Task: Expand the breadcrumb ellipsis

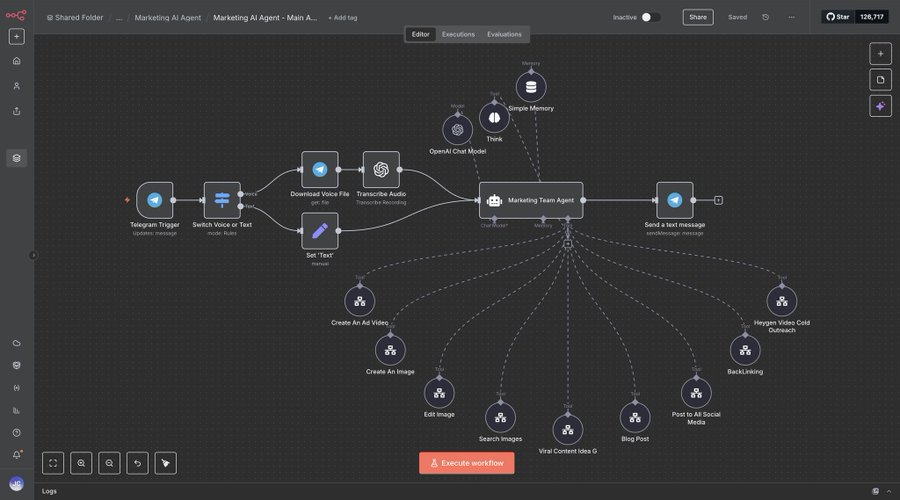Action: [119, 18]
